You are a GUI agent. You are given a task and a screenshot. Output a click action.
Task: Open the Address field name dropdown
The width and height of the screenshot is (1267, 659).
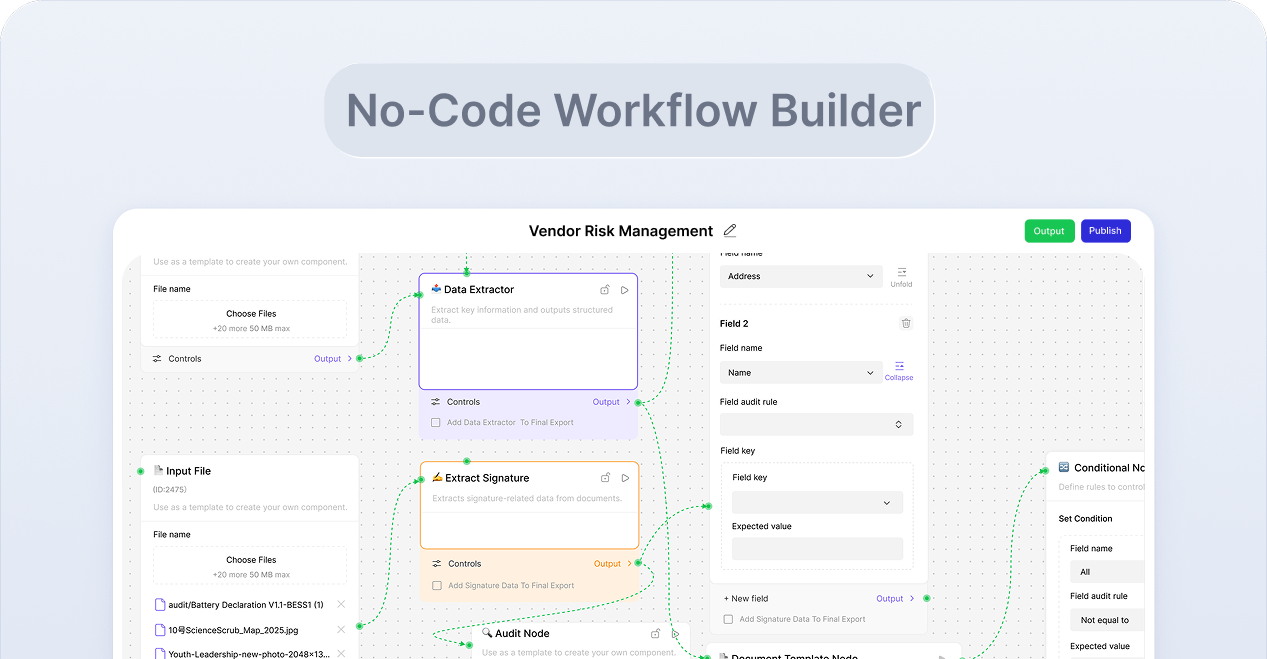click(x=801, y=276)
